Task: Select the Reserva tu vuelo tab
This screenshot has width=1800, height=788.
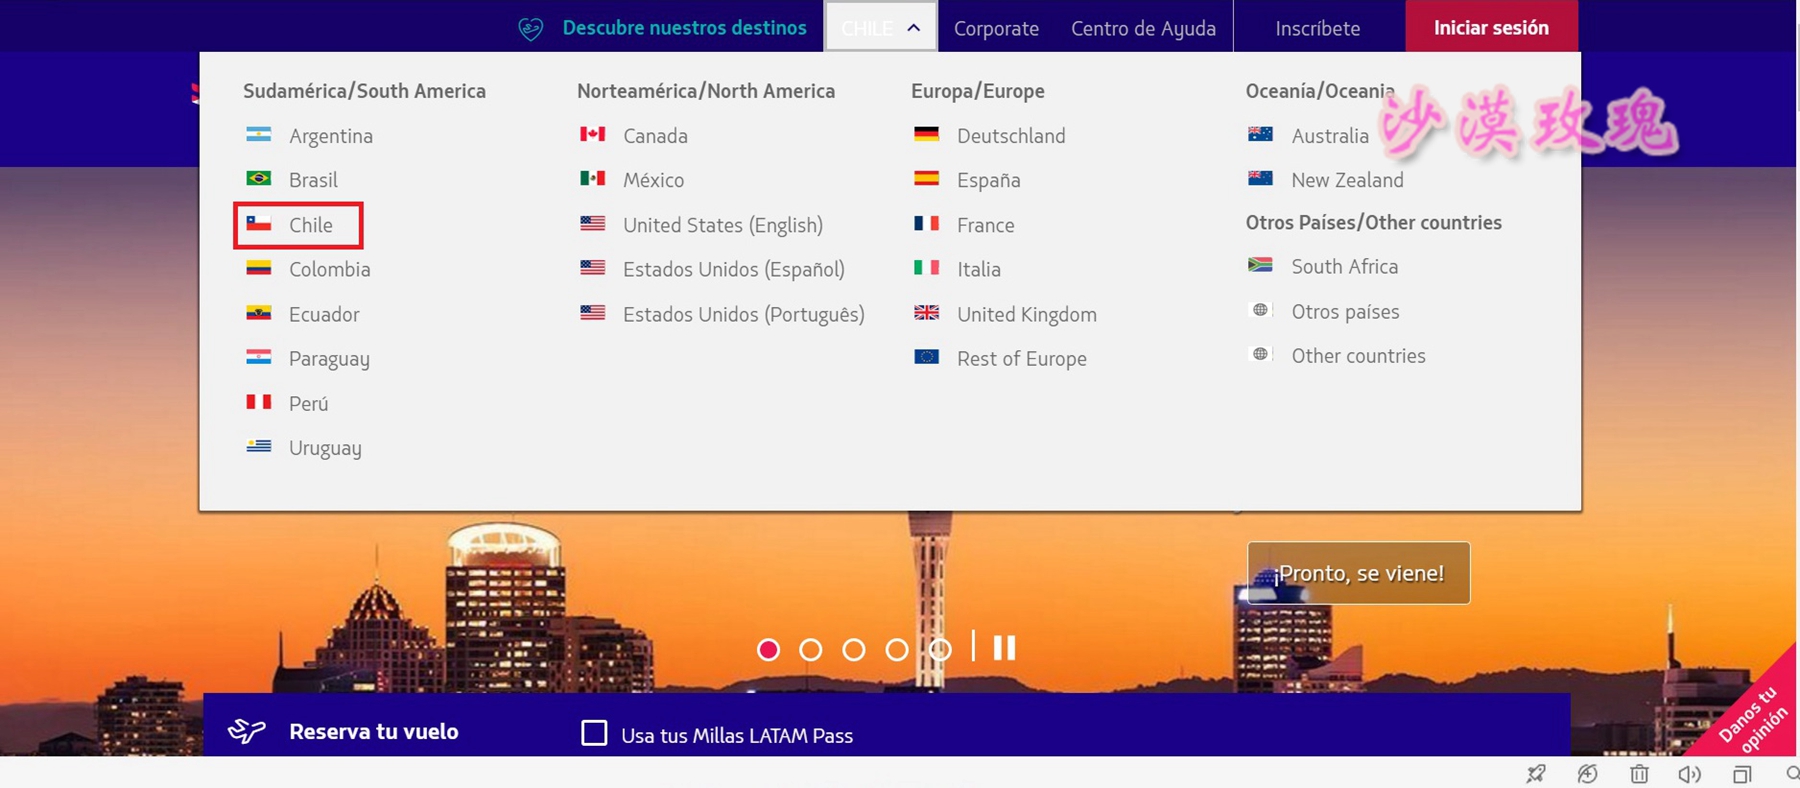Action: [374, 731]
